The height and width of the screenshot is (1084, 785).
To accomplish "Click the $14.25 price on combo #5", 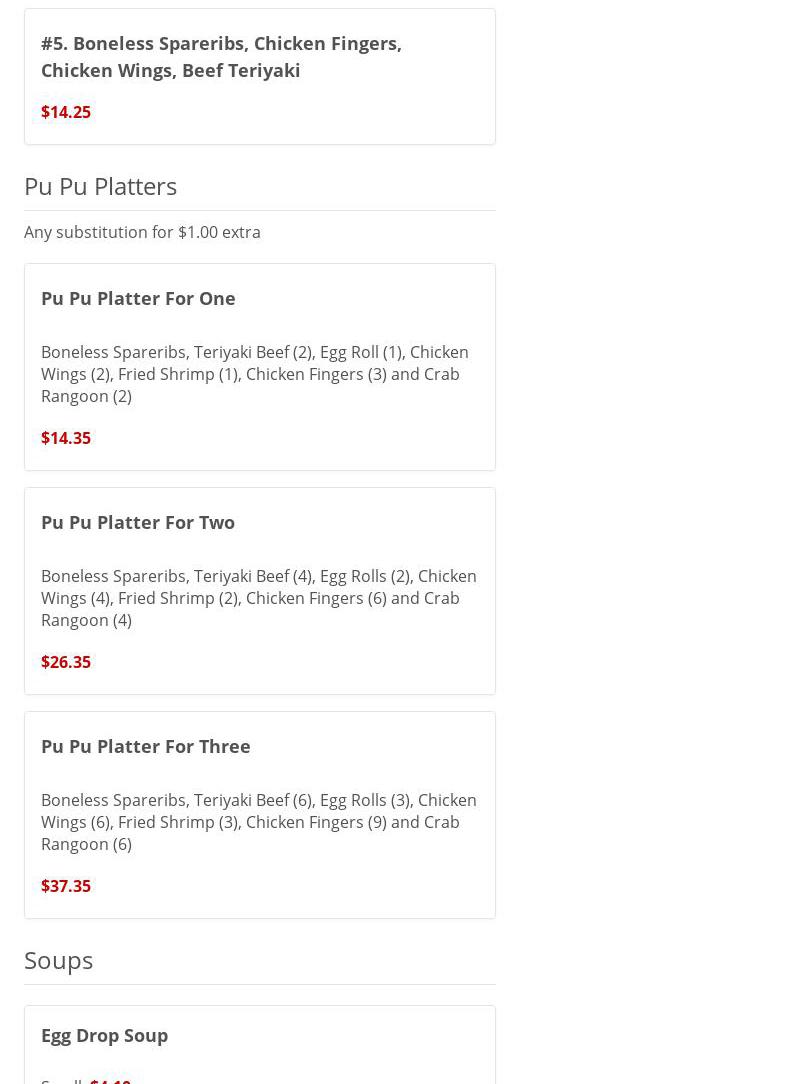I will pos(66,112).
